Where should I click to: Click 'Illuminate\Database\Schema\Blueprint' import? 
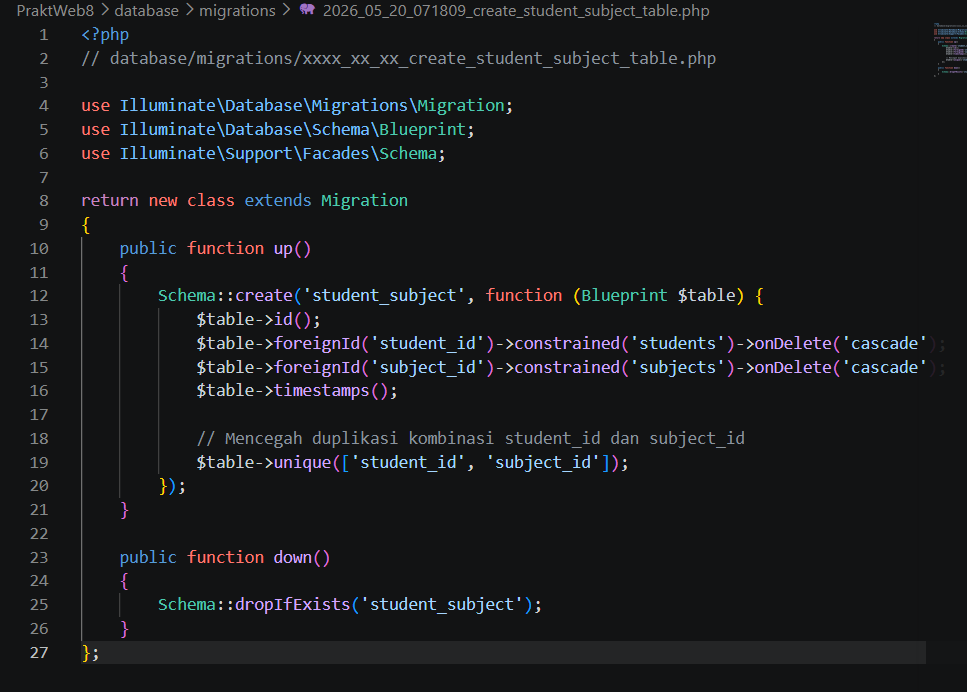[293, 130]
